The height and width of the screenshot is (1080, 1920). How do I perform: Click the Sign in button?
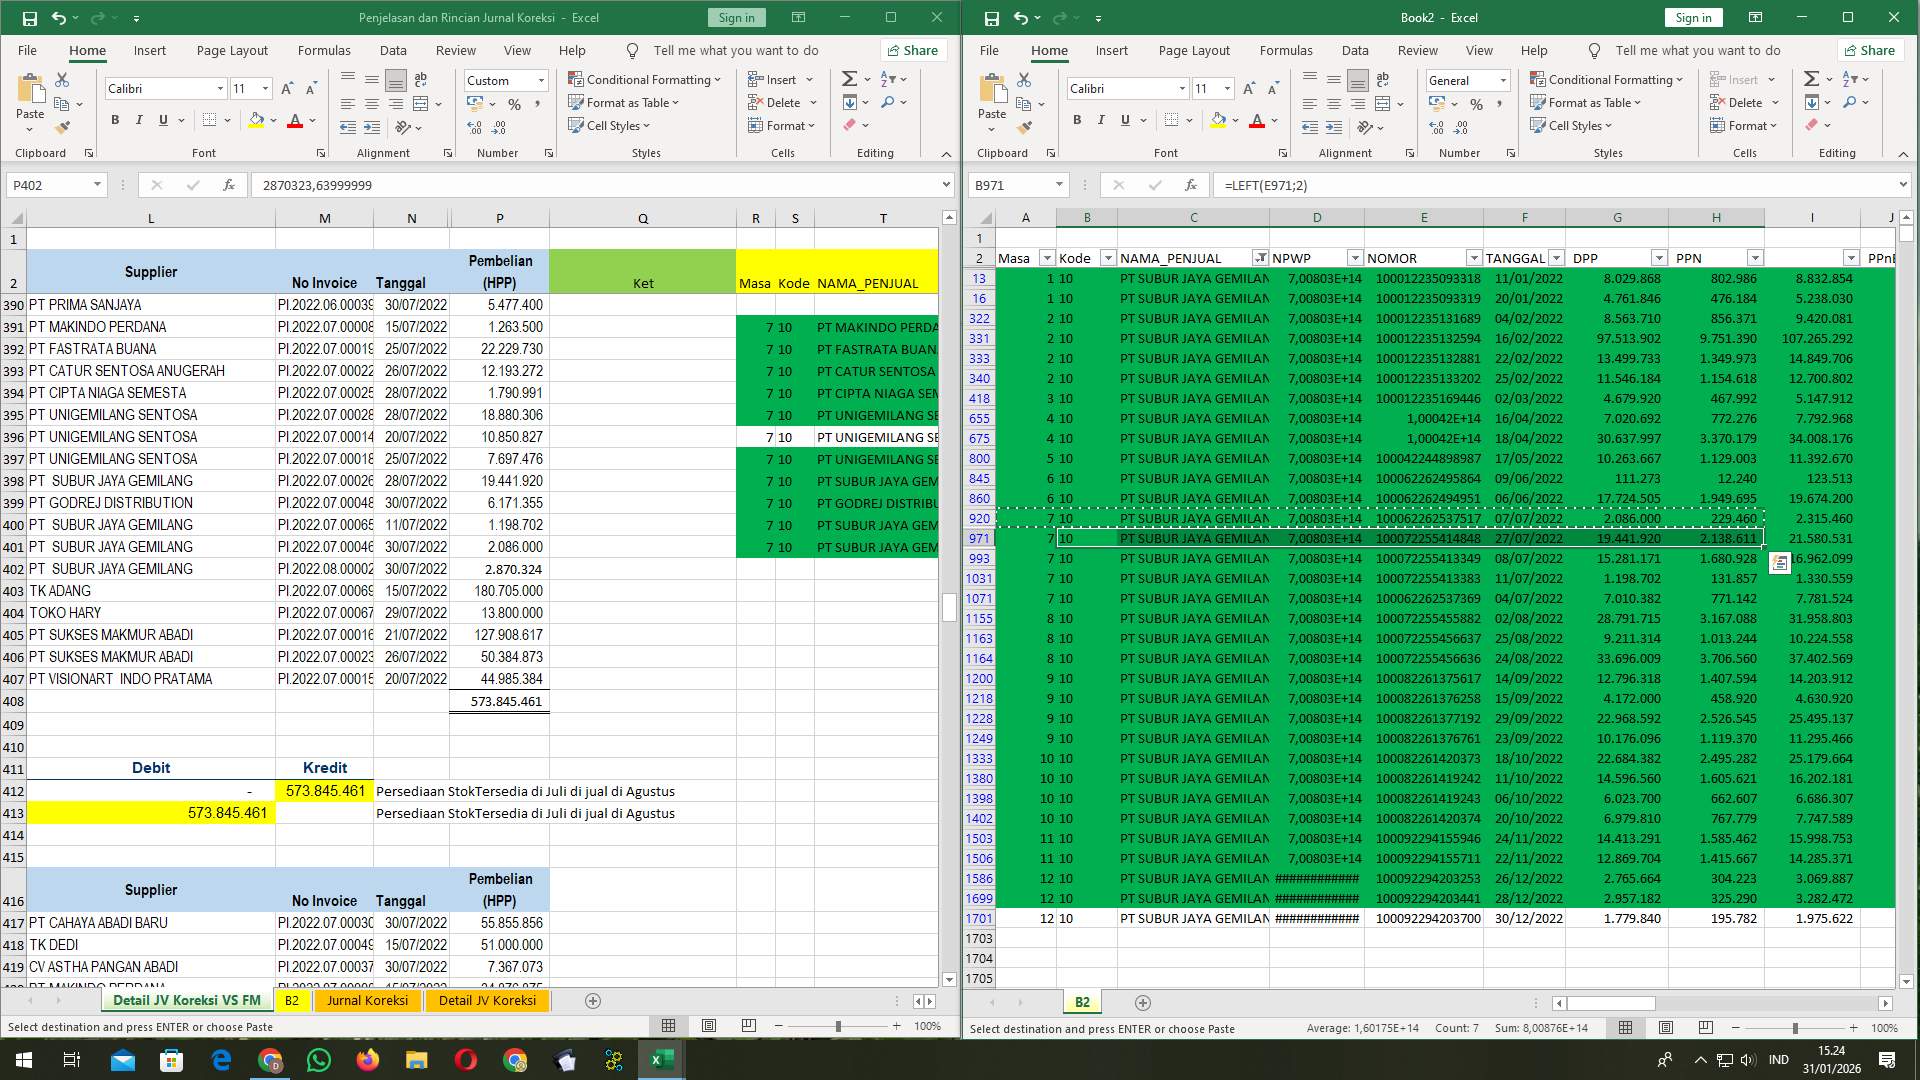tap(736, 17)
